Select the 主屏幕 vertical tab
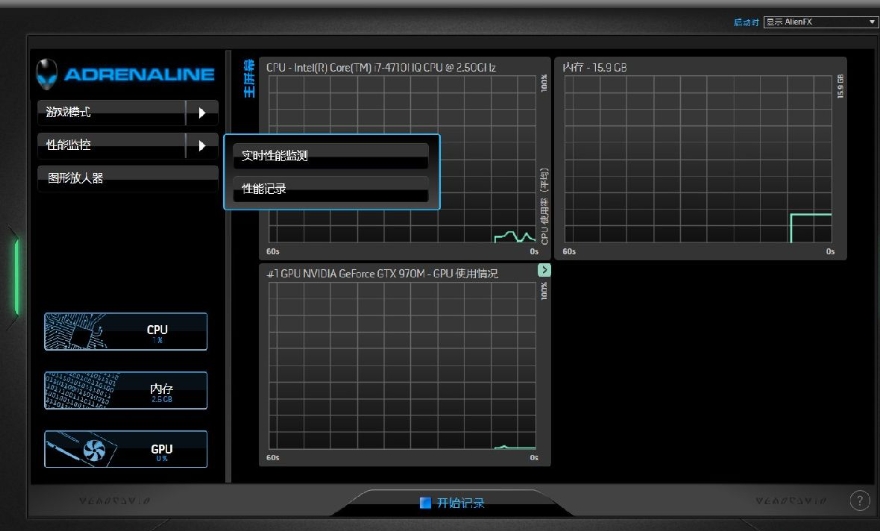 click(249, 79)
